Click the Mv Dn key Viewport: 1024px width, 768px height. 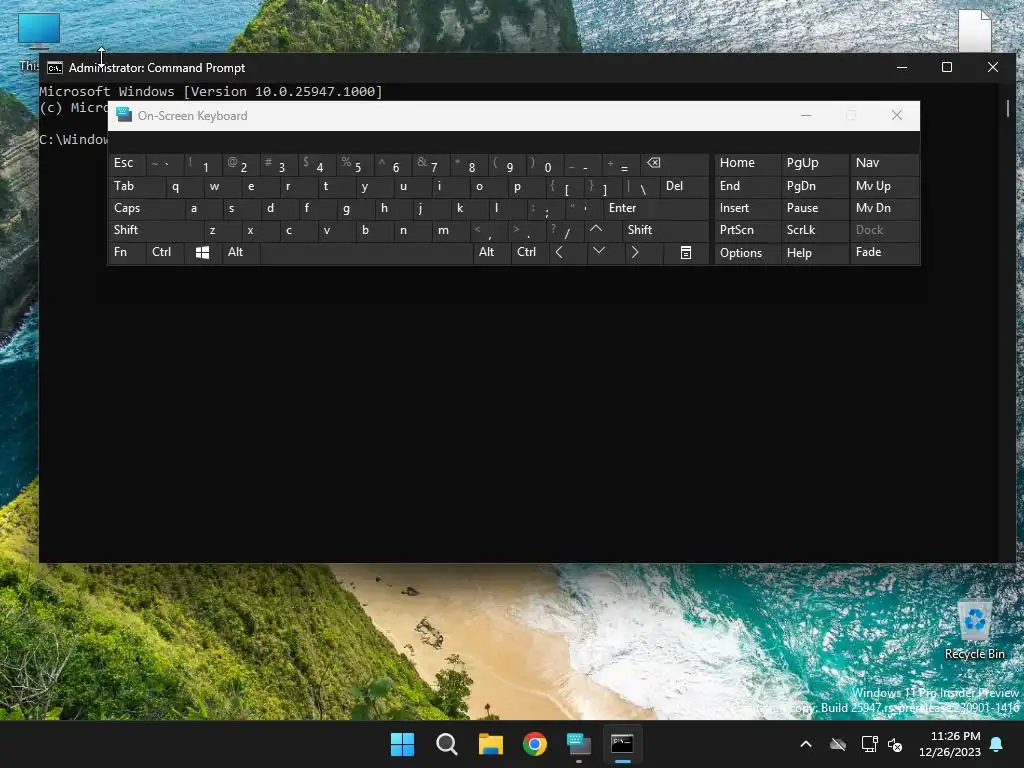click(x=884, y=208)
